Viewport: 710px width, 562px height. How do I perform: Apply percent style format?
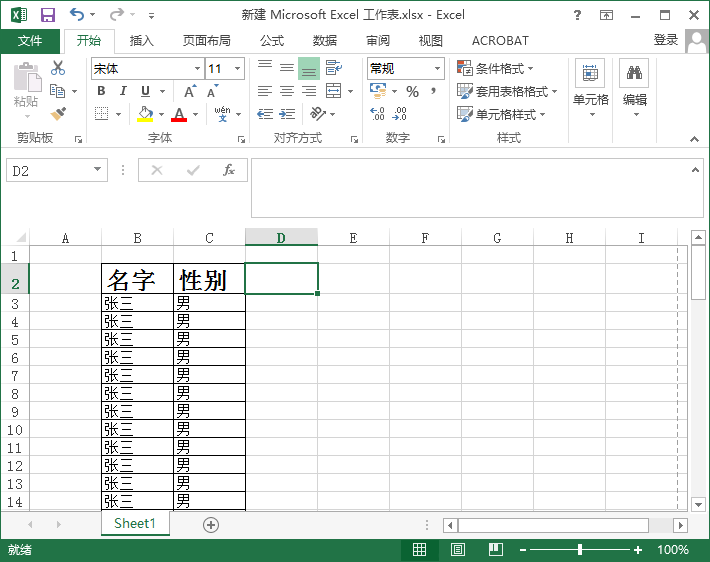(412, 92)
